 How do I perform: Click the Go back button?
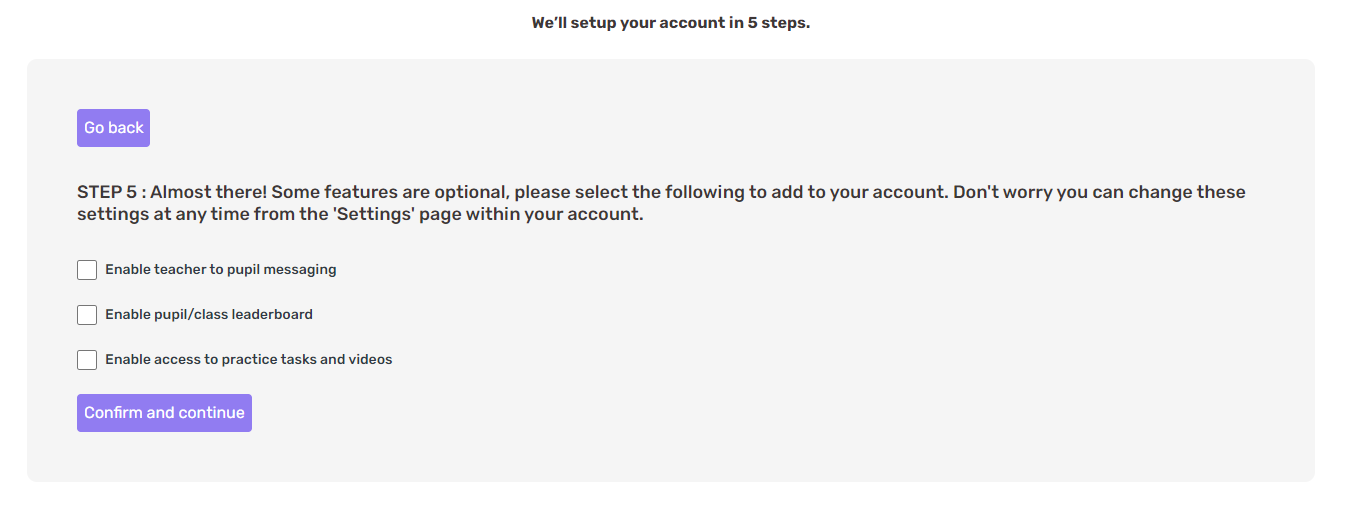coord(113,128)
